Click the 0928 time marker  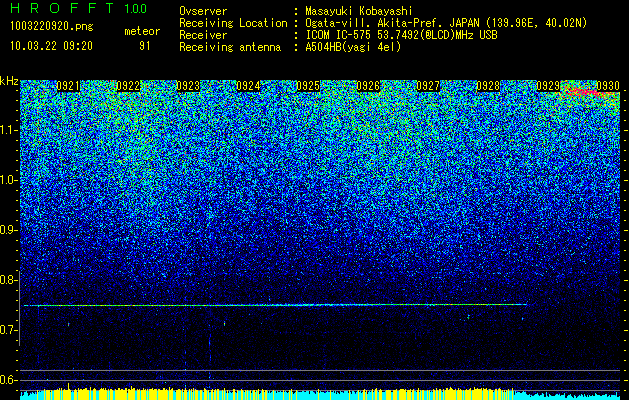coord(488,86)
